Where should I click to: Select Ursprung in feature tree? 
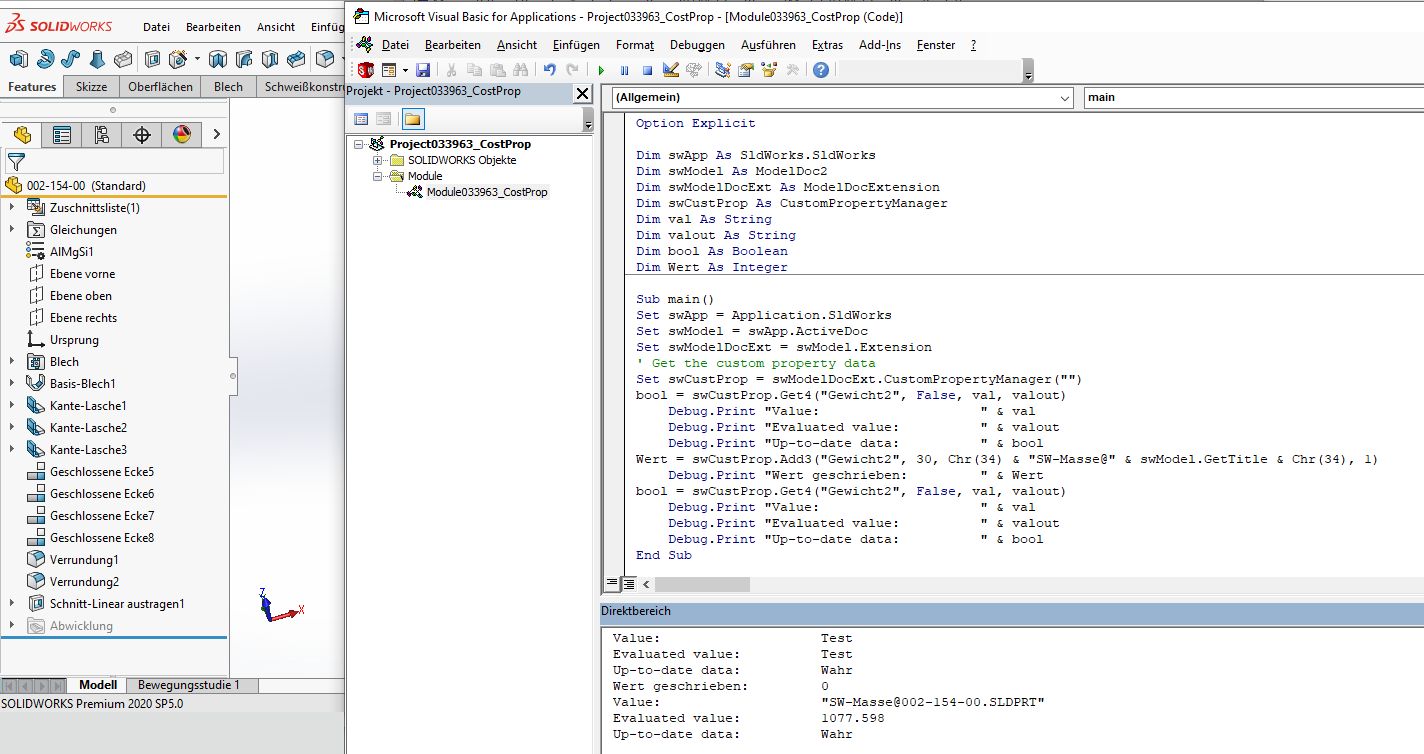point(74,339)
